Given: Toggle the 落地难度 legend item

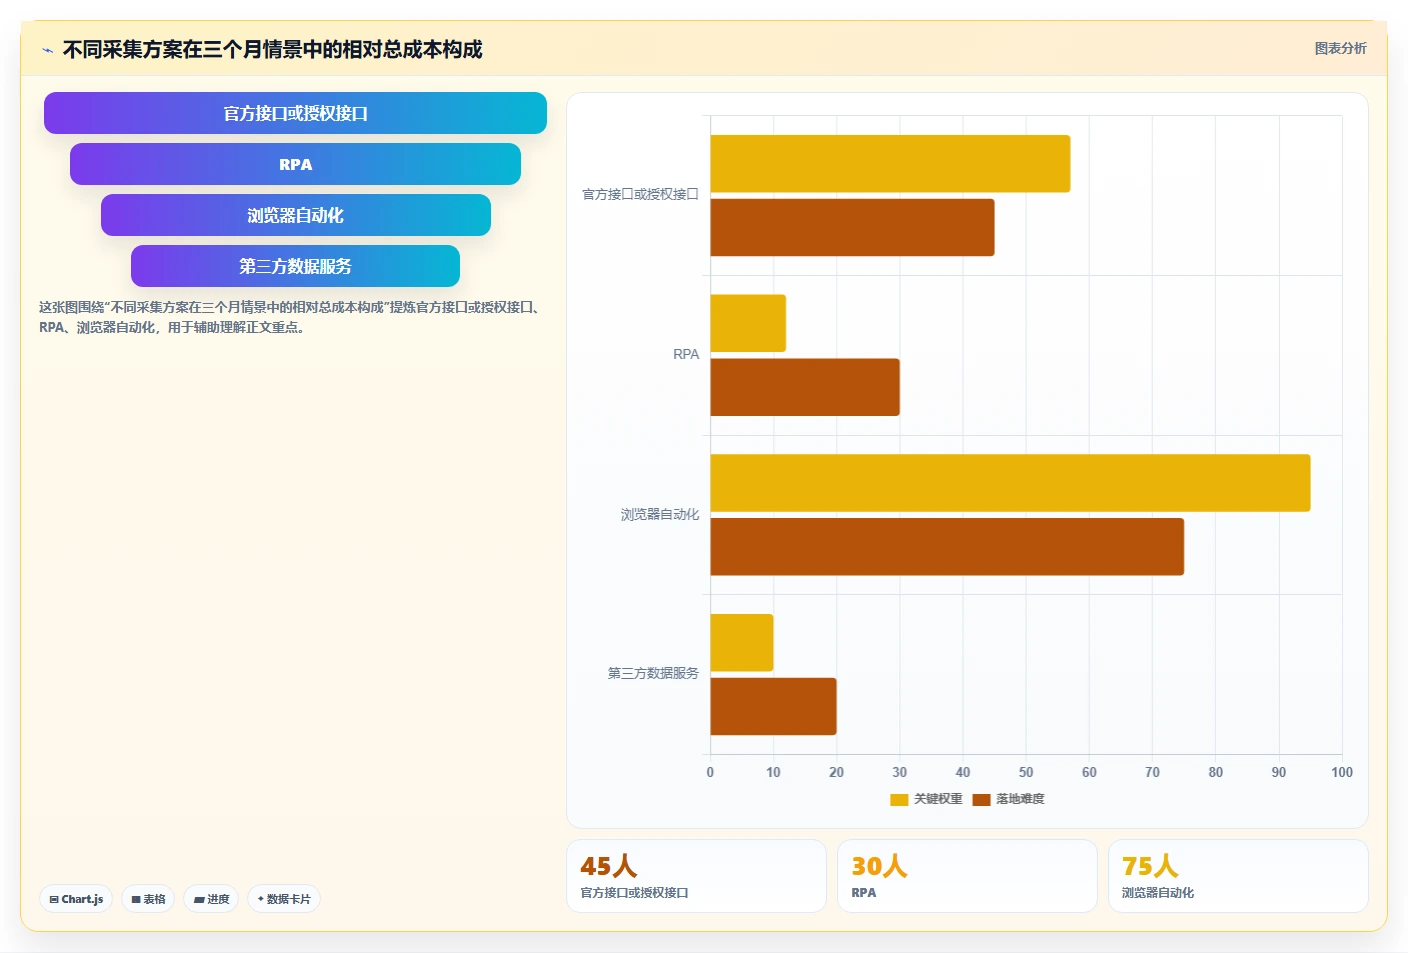Looking at the screenshot, I should click(x=1008, y=799).
